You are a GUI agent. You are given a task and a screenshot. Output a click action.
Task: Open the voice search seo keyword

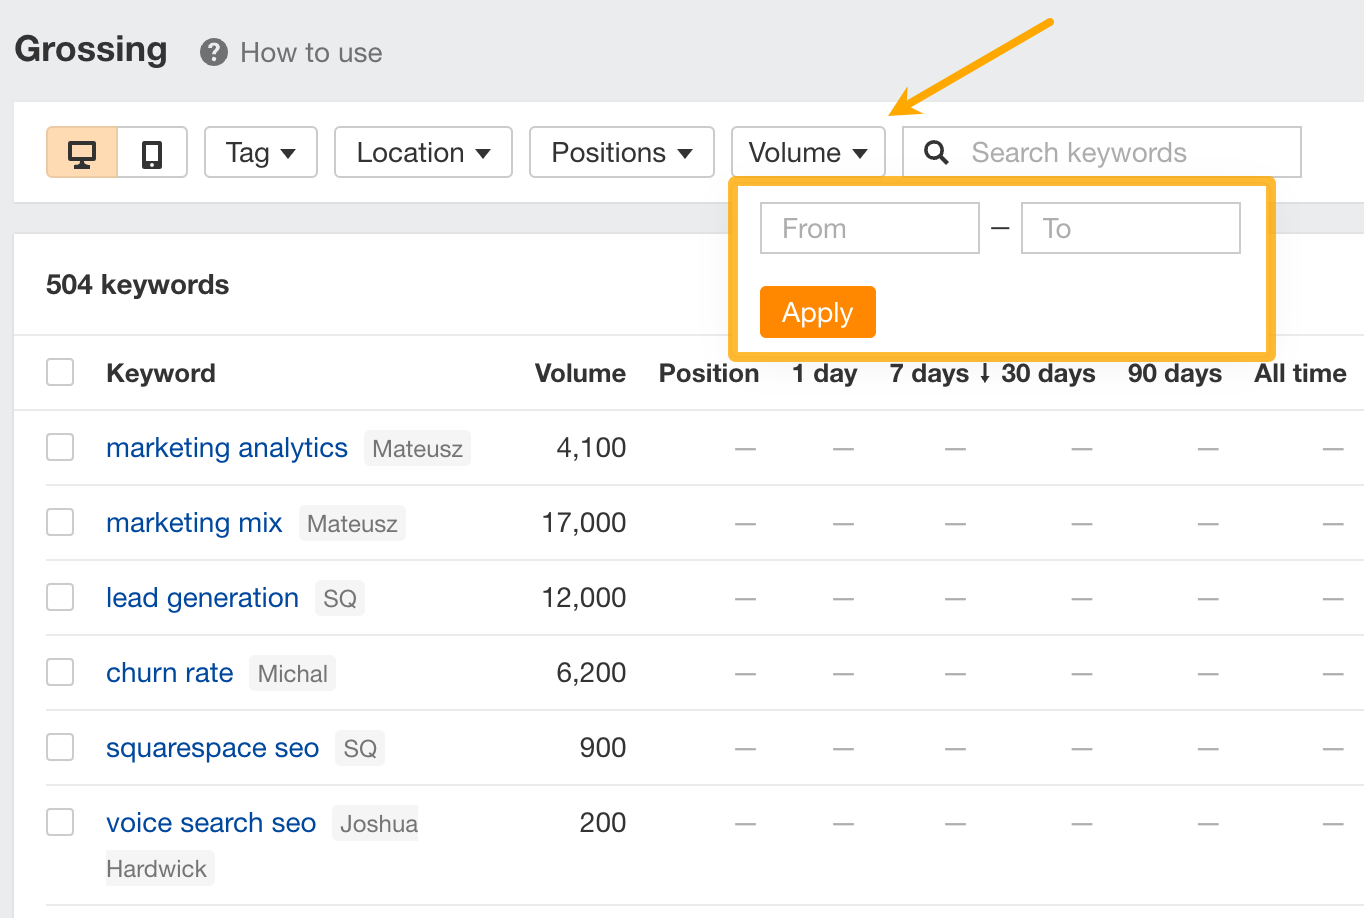211,823
